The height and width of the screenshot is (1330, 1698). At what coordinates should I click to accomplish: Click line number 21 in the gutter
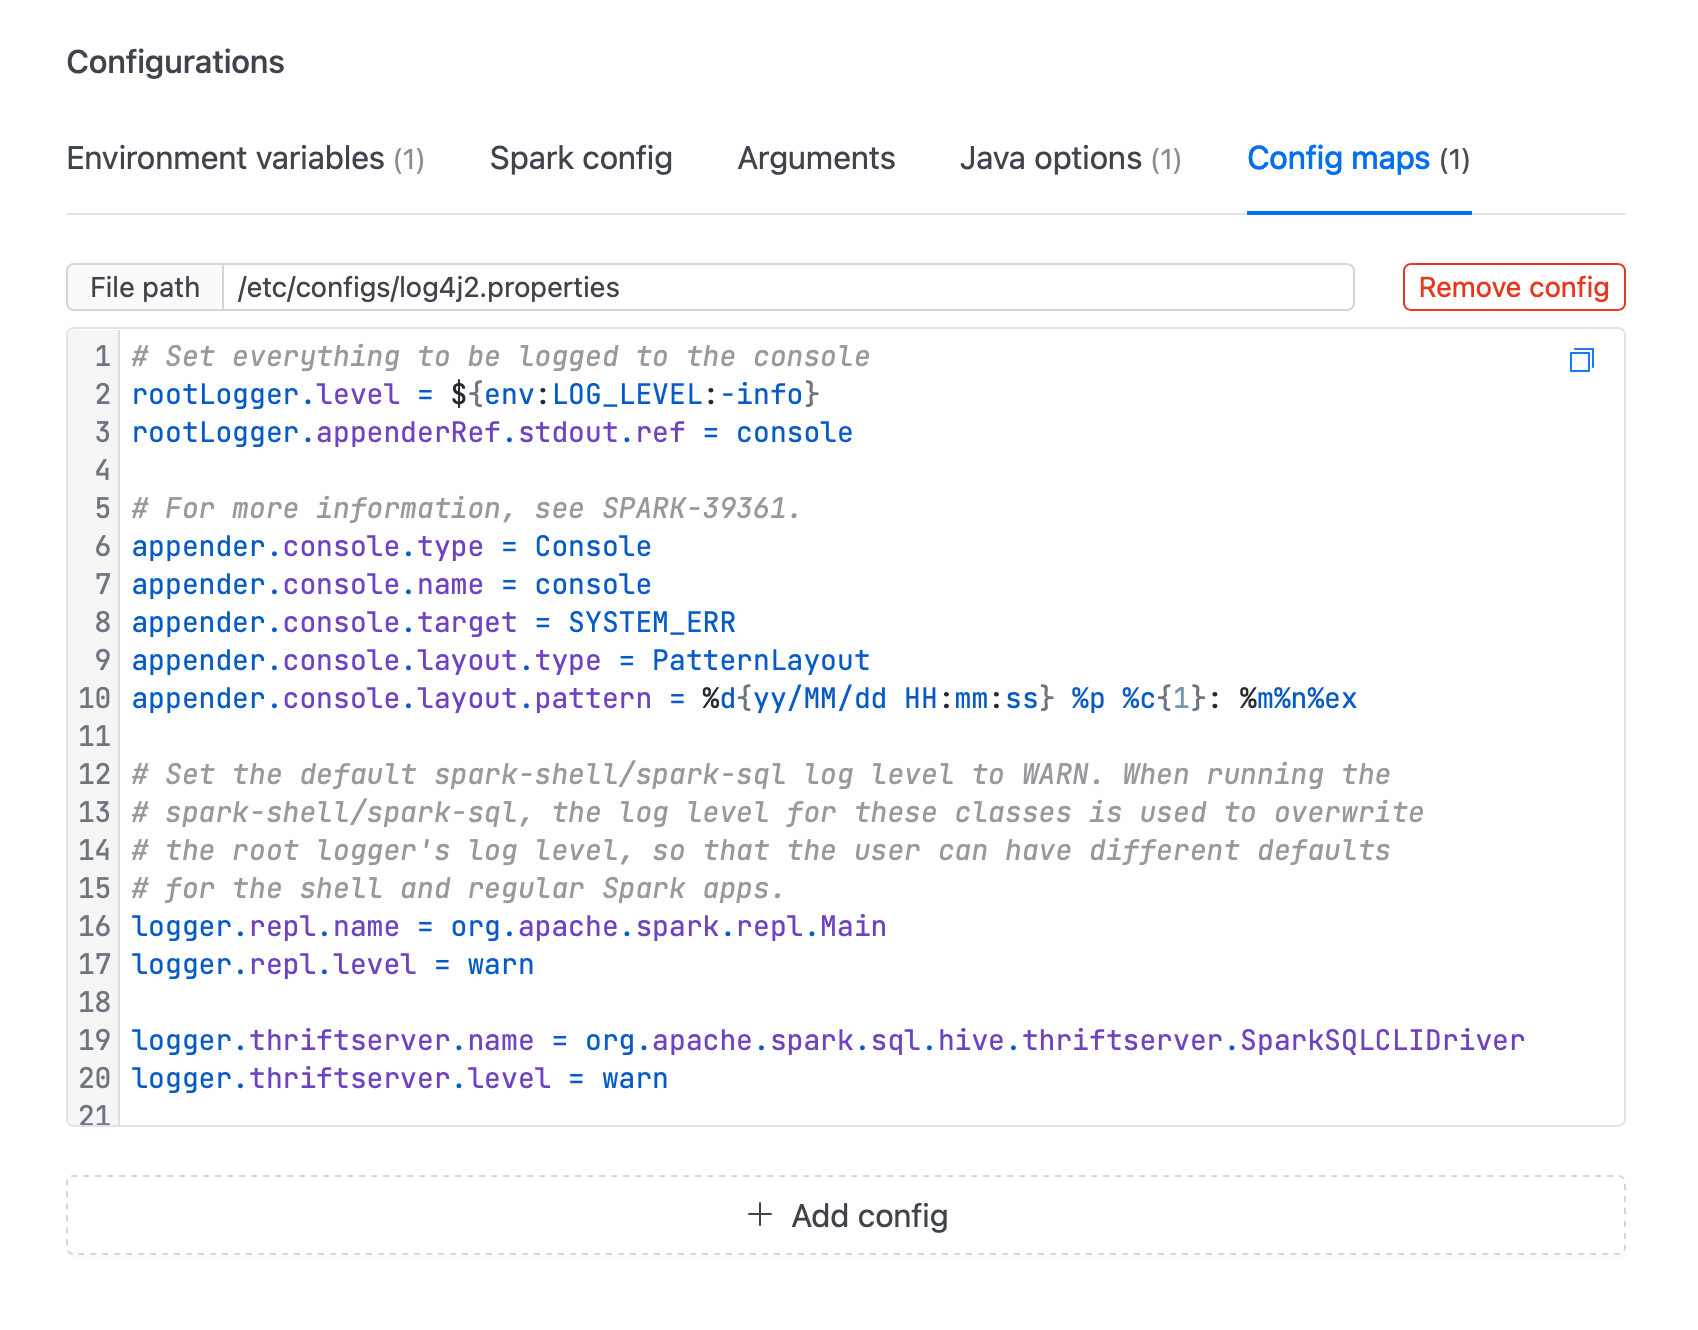tap(94, 1114)
